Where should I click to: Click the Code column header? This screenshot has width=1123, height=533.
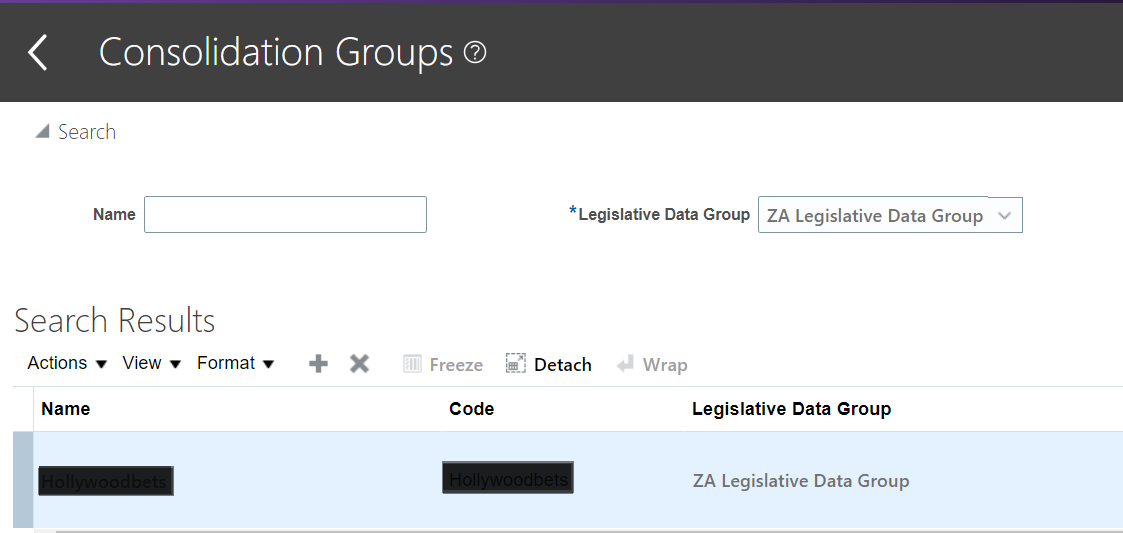point(471,409)
